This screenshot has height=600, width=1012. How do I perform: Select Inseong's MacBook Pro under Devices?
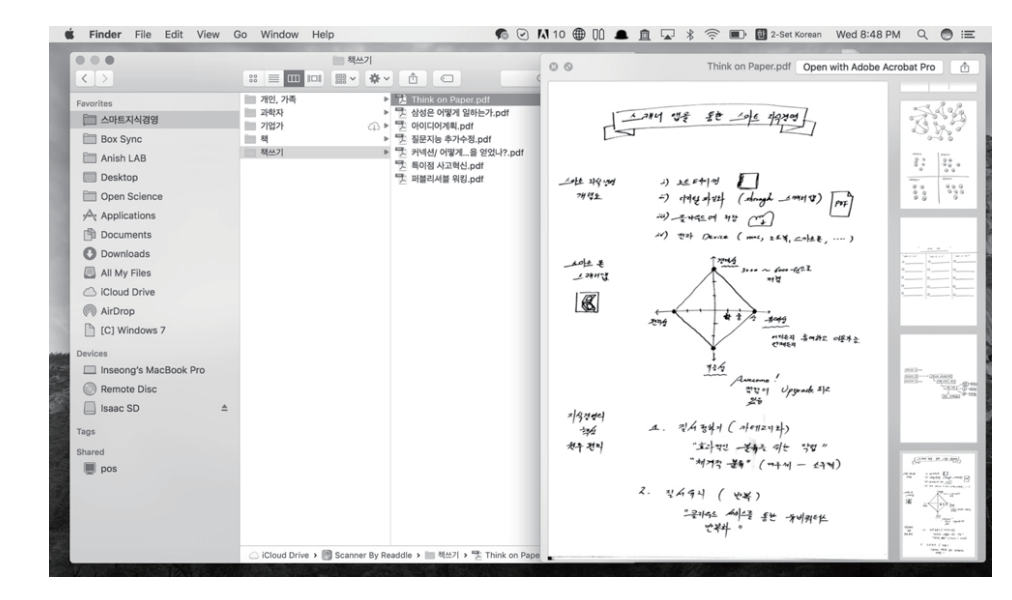154,370
